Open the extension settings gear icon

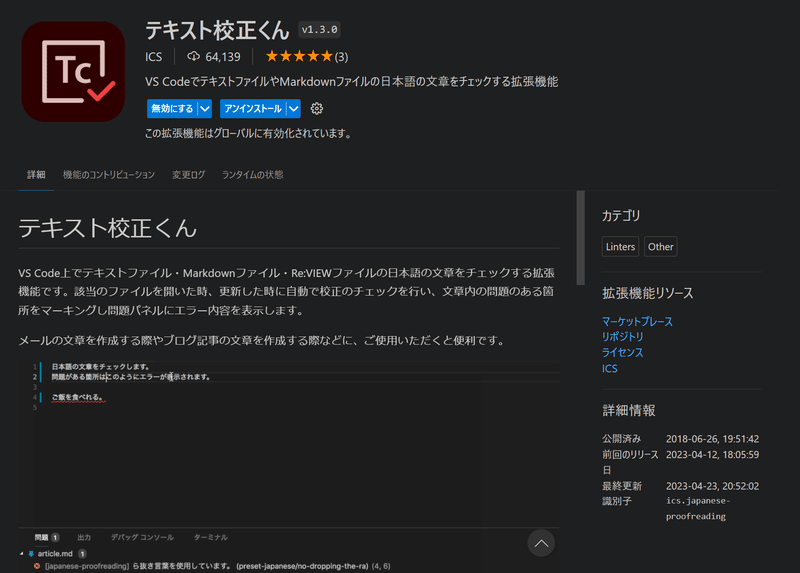(317, 109)
